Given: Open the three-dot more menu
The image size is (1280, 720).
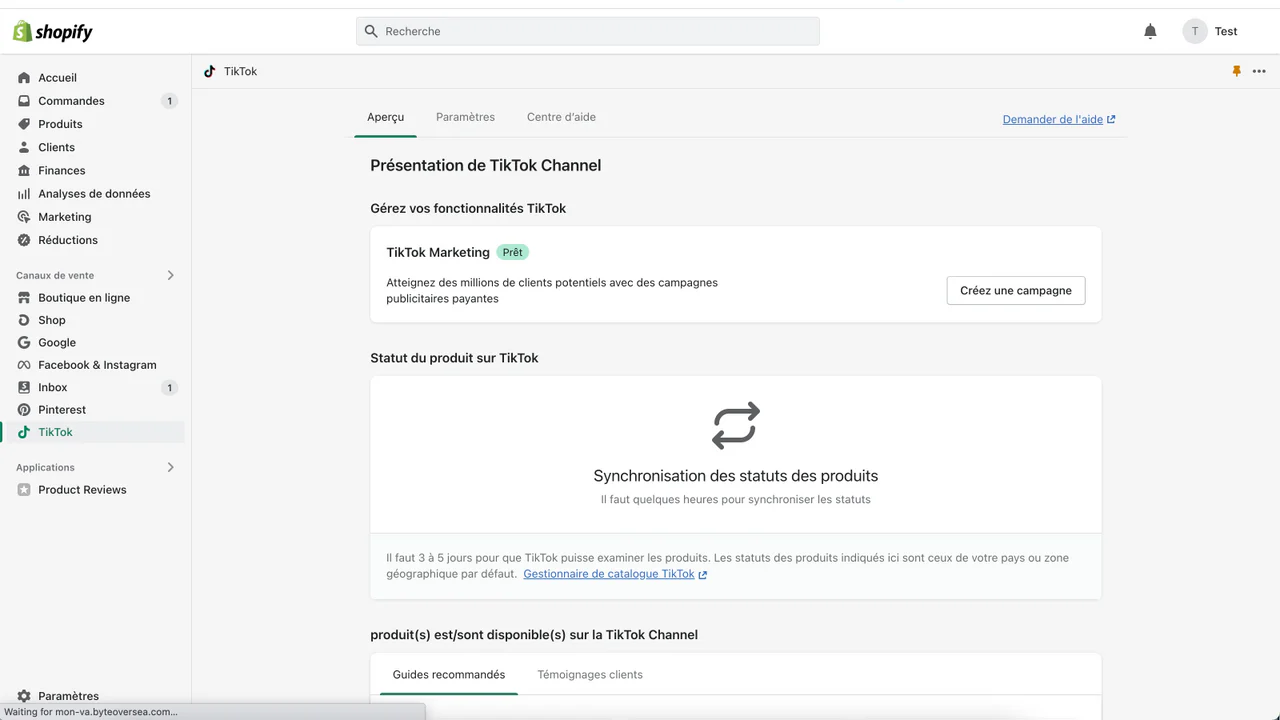Looking at the screenshot, I should coord(1259,71).
